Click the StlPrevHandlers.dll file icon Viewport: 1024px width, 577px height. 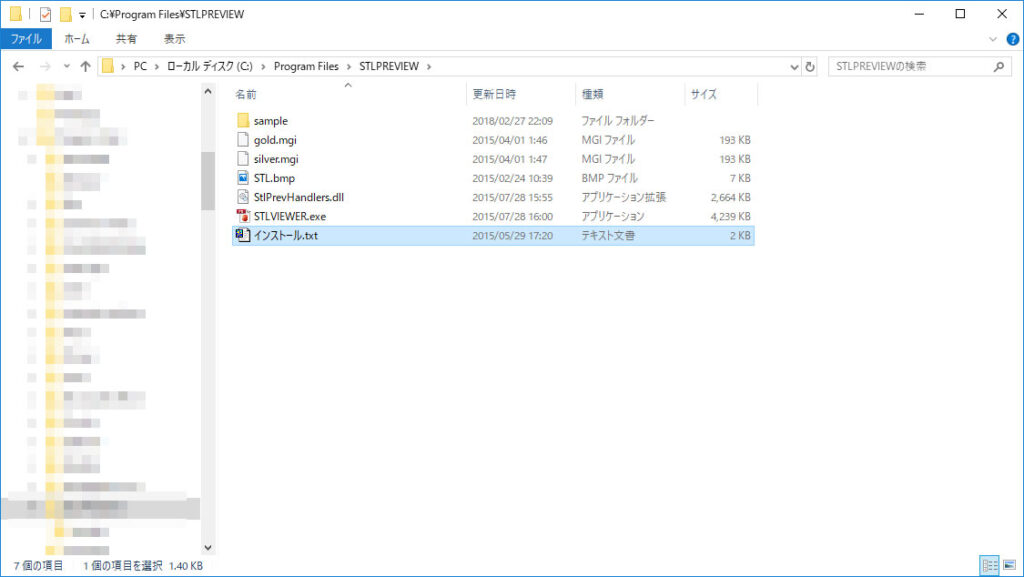(242, 197)
